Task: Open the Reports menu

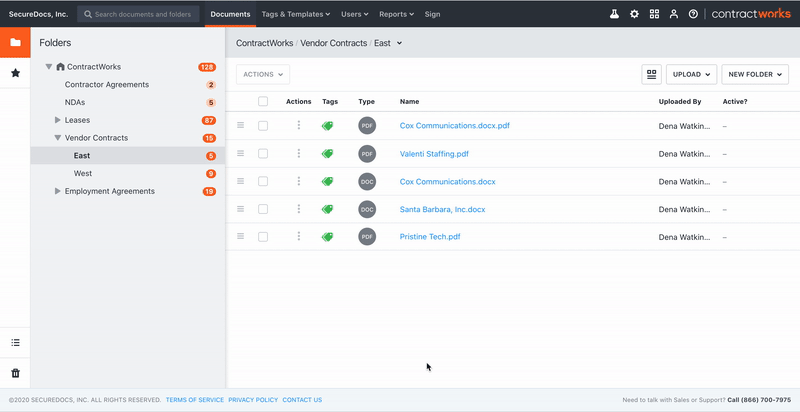Action: (396, 14)
